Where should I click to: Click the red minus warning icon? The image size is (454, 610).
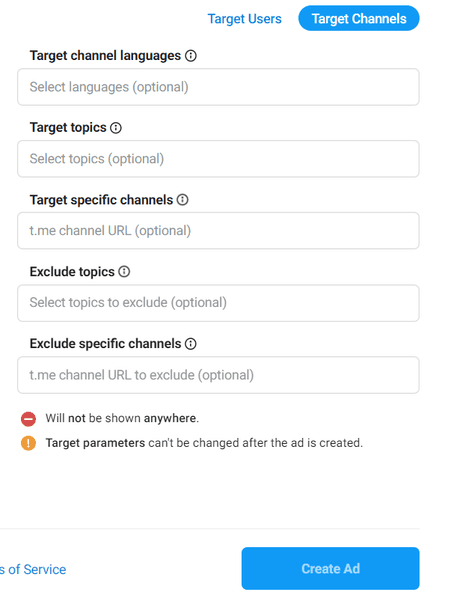28,419
